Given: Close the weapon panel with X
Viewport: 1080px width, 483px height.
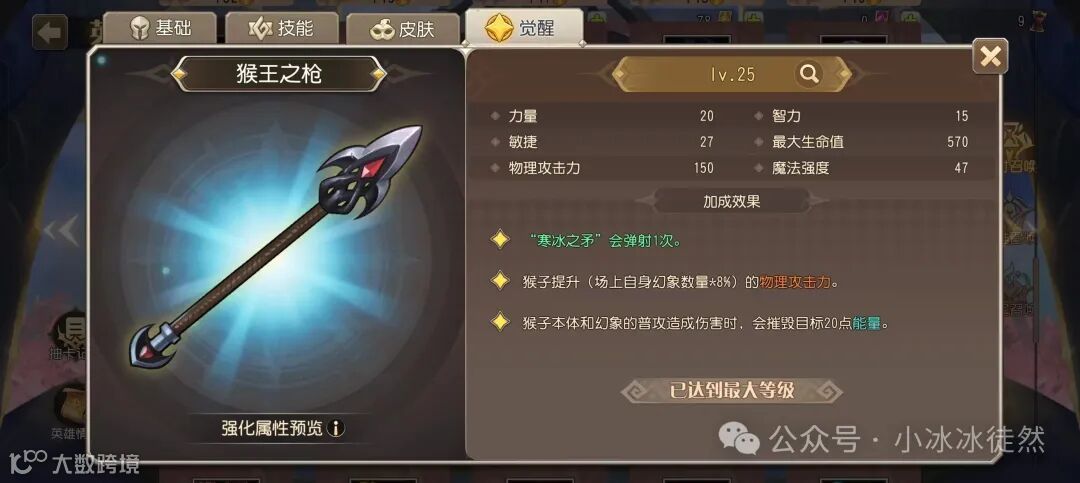Looking at the screenshot, I should [990, 56].
